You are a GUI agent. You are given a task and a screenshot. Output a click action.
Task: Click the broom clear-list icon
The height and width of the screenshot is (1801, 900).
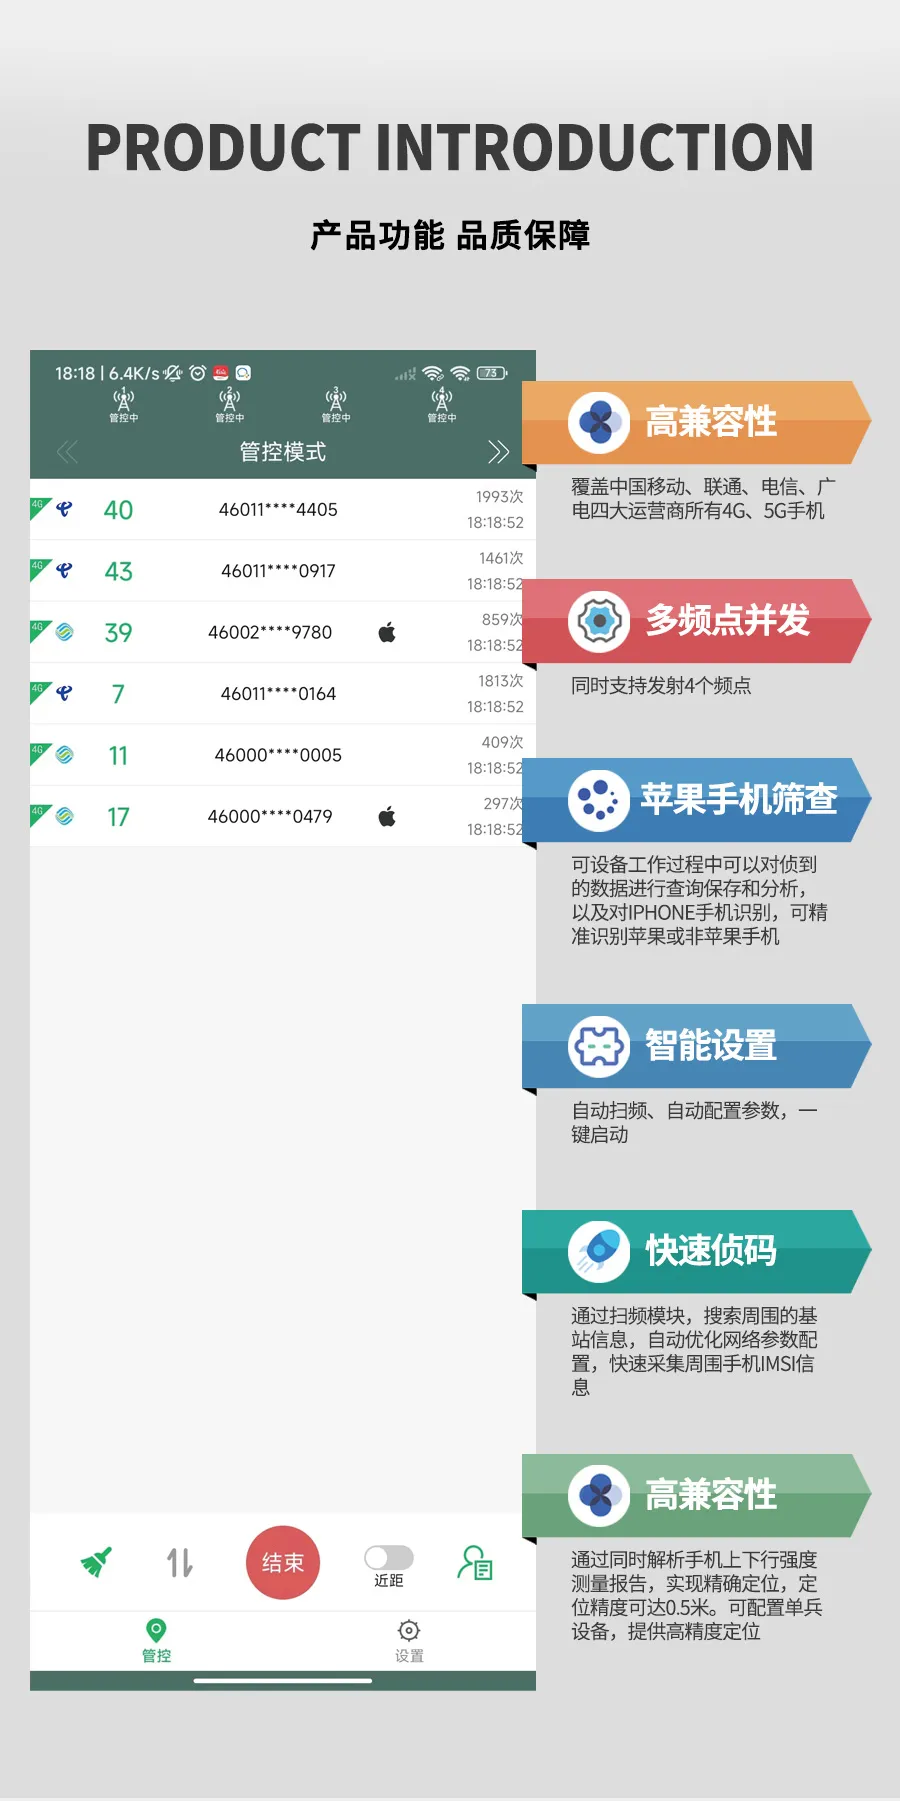96,1562
